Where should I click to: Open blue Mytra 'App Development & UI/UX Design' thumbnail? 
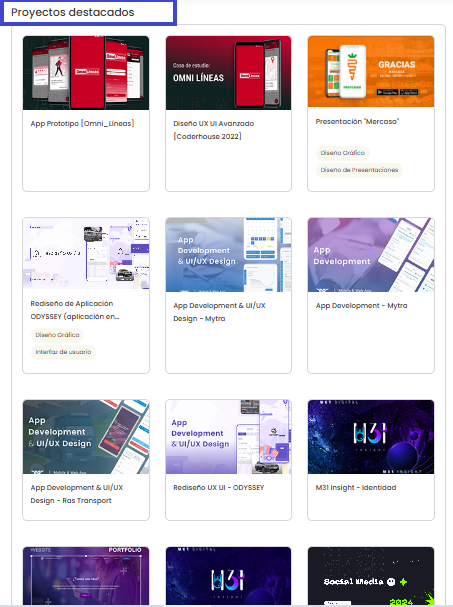228,255
